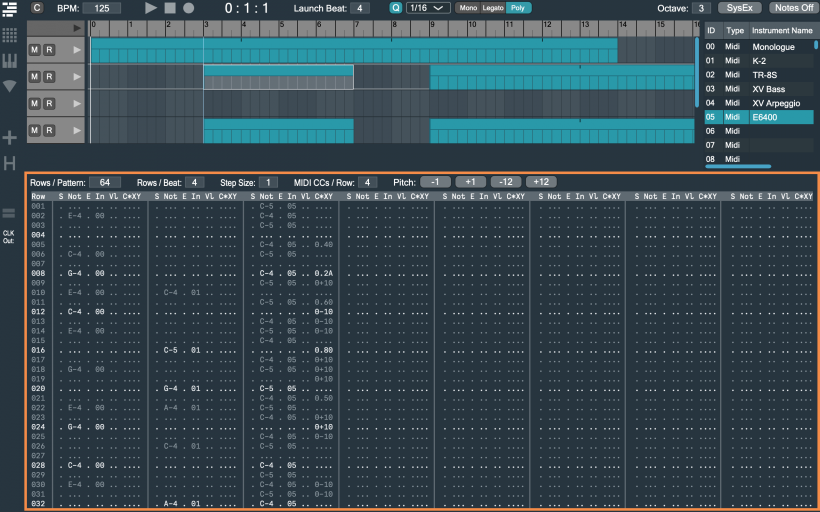Click the C button next to BPM
This screenshot has width=820, height=512.
click(x=37, y=8)
